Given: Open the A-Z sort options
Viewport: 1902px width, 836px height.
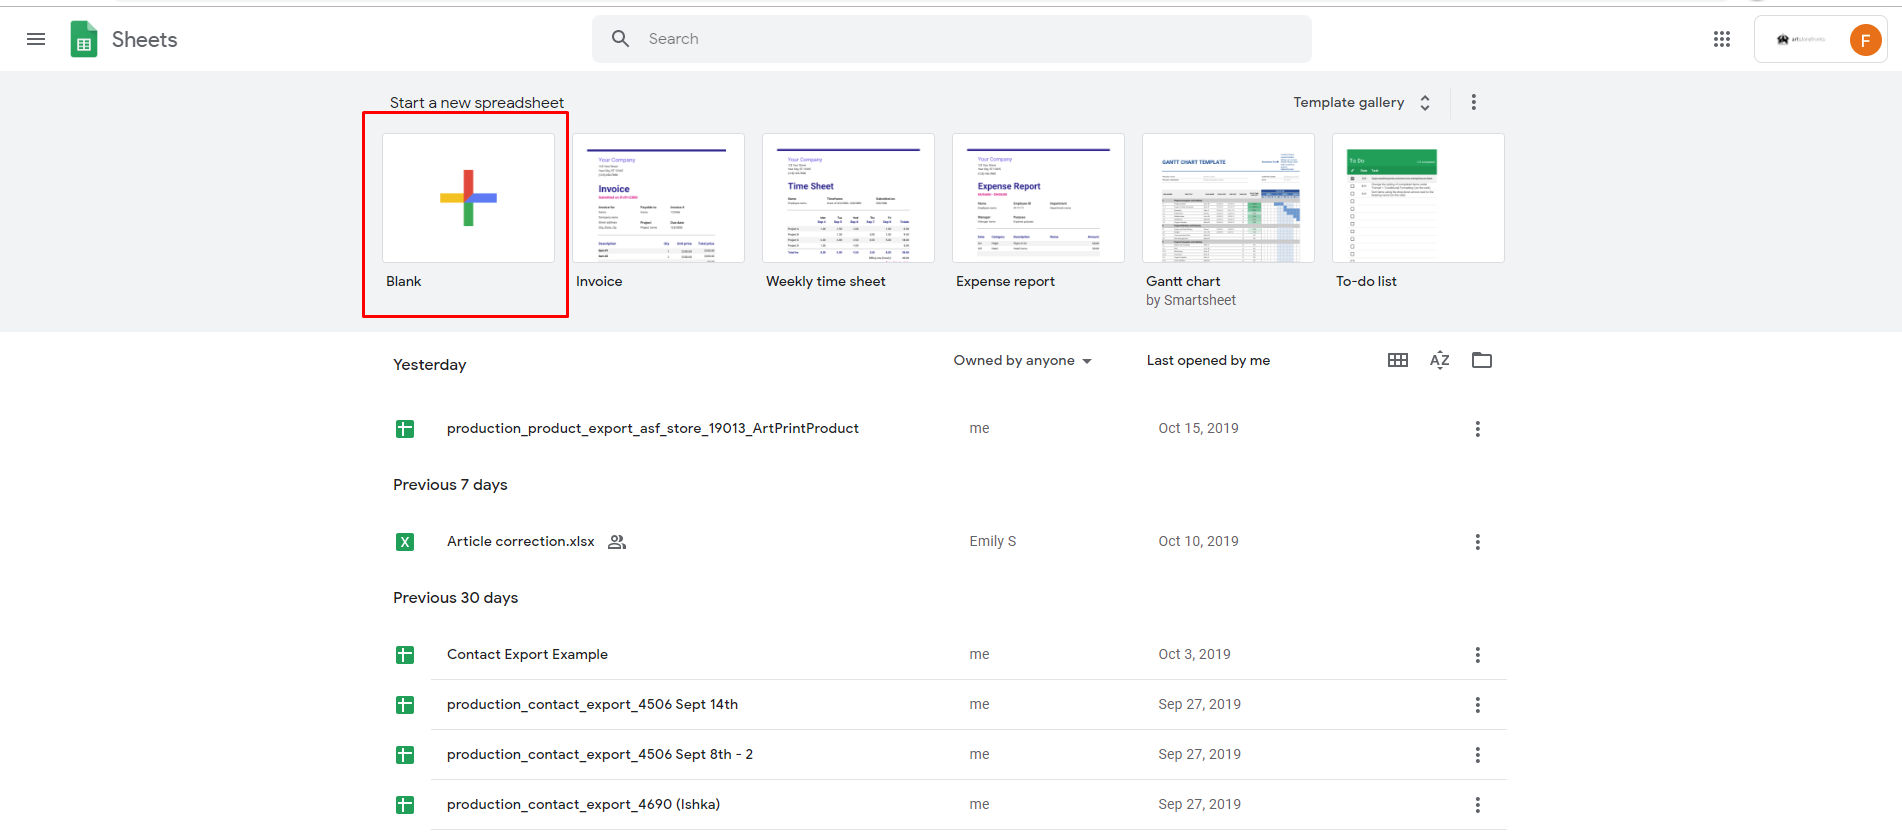Looking at the screenshot, I should (x=1439, y=360).
